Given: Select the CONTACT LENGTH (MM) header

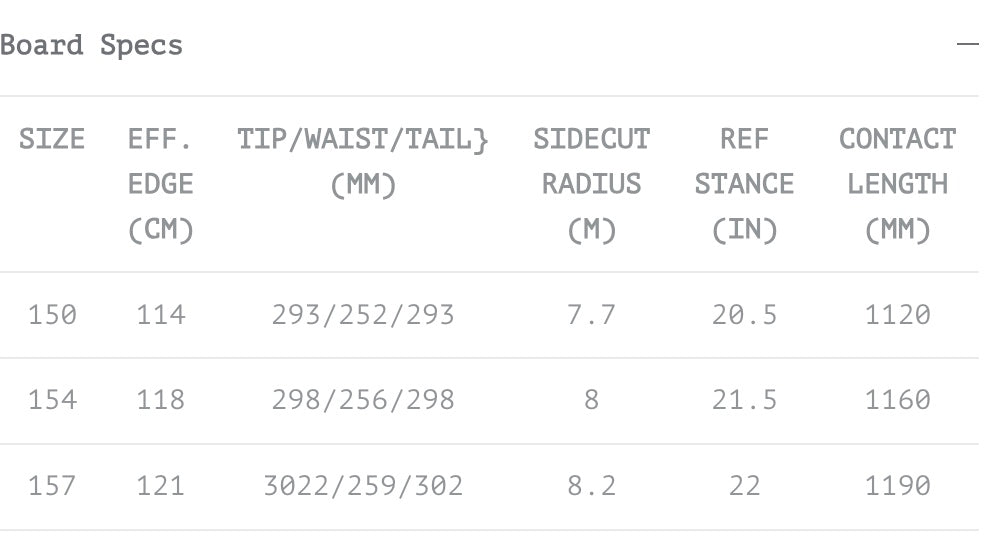Looking at the screenshot, I should [897, 184].
